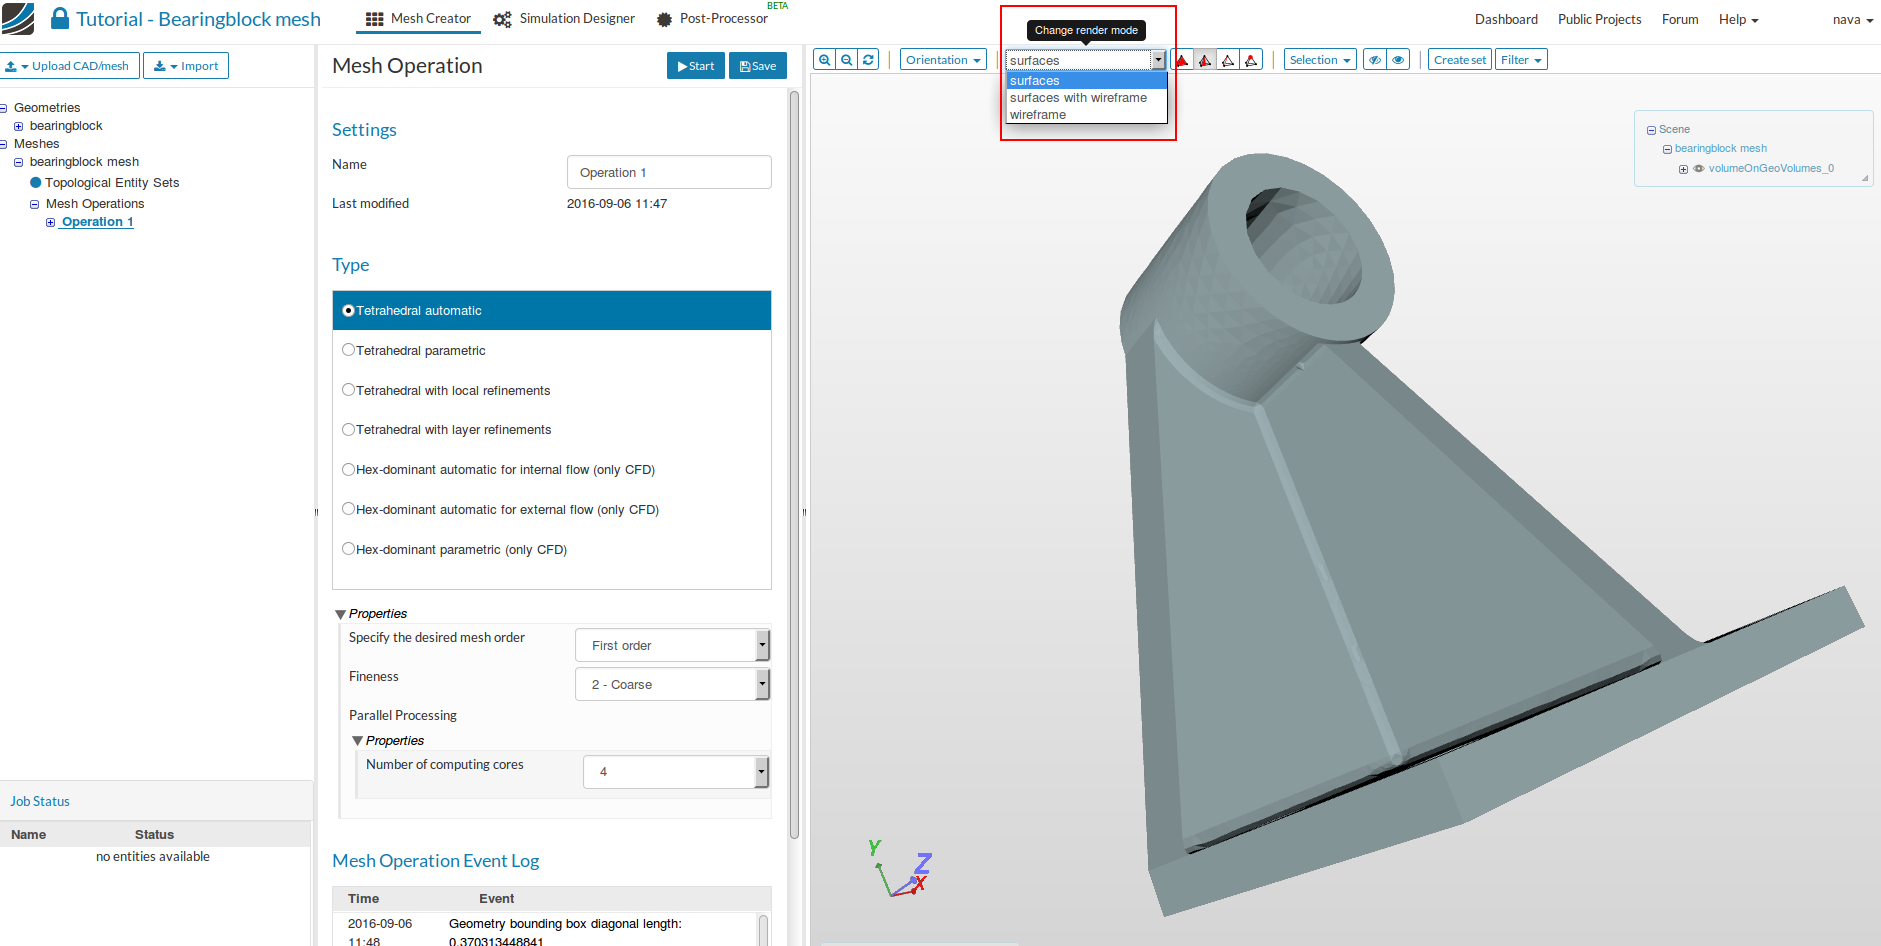The image size is (1881, 946).
Task: Click the Create set button
Action: (x=1460, y=60)
